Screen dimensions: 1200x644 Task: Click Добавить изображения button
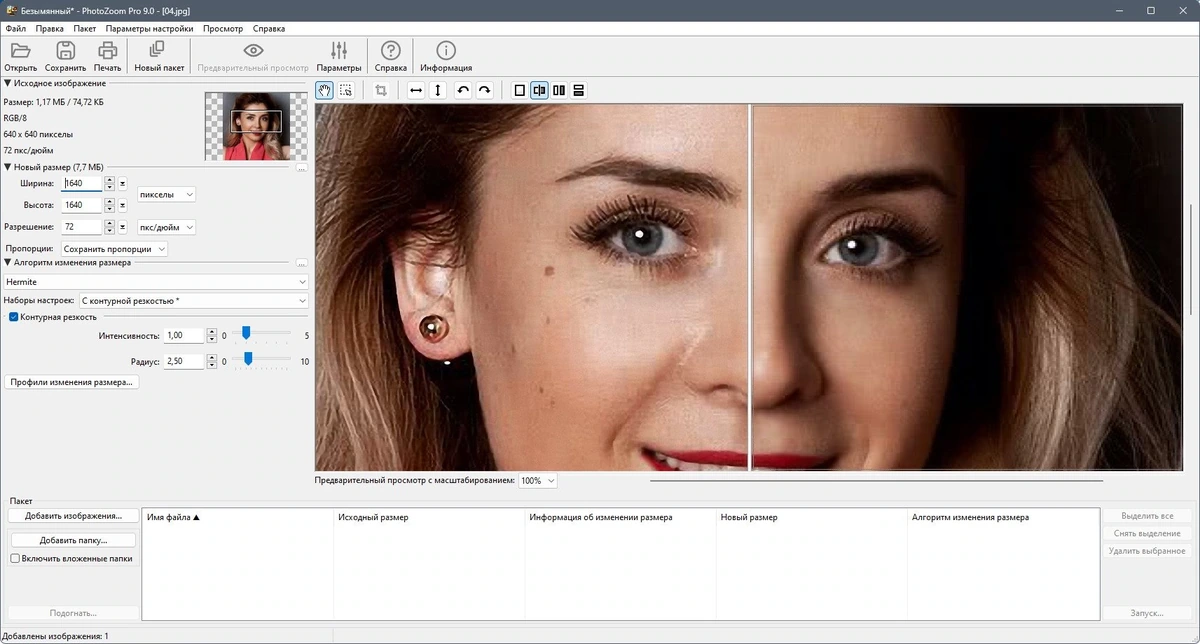click(x=73, y=516)
